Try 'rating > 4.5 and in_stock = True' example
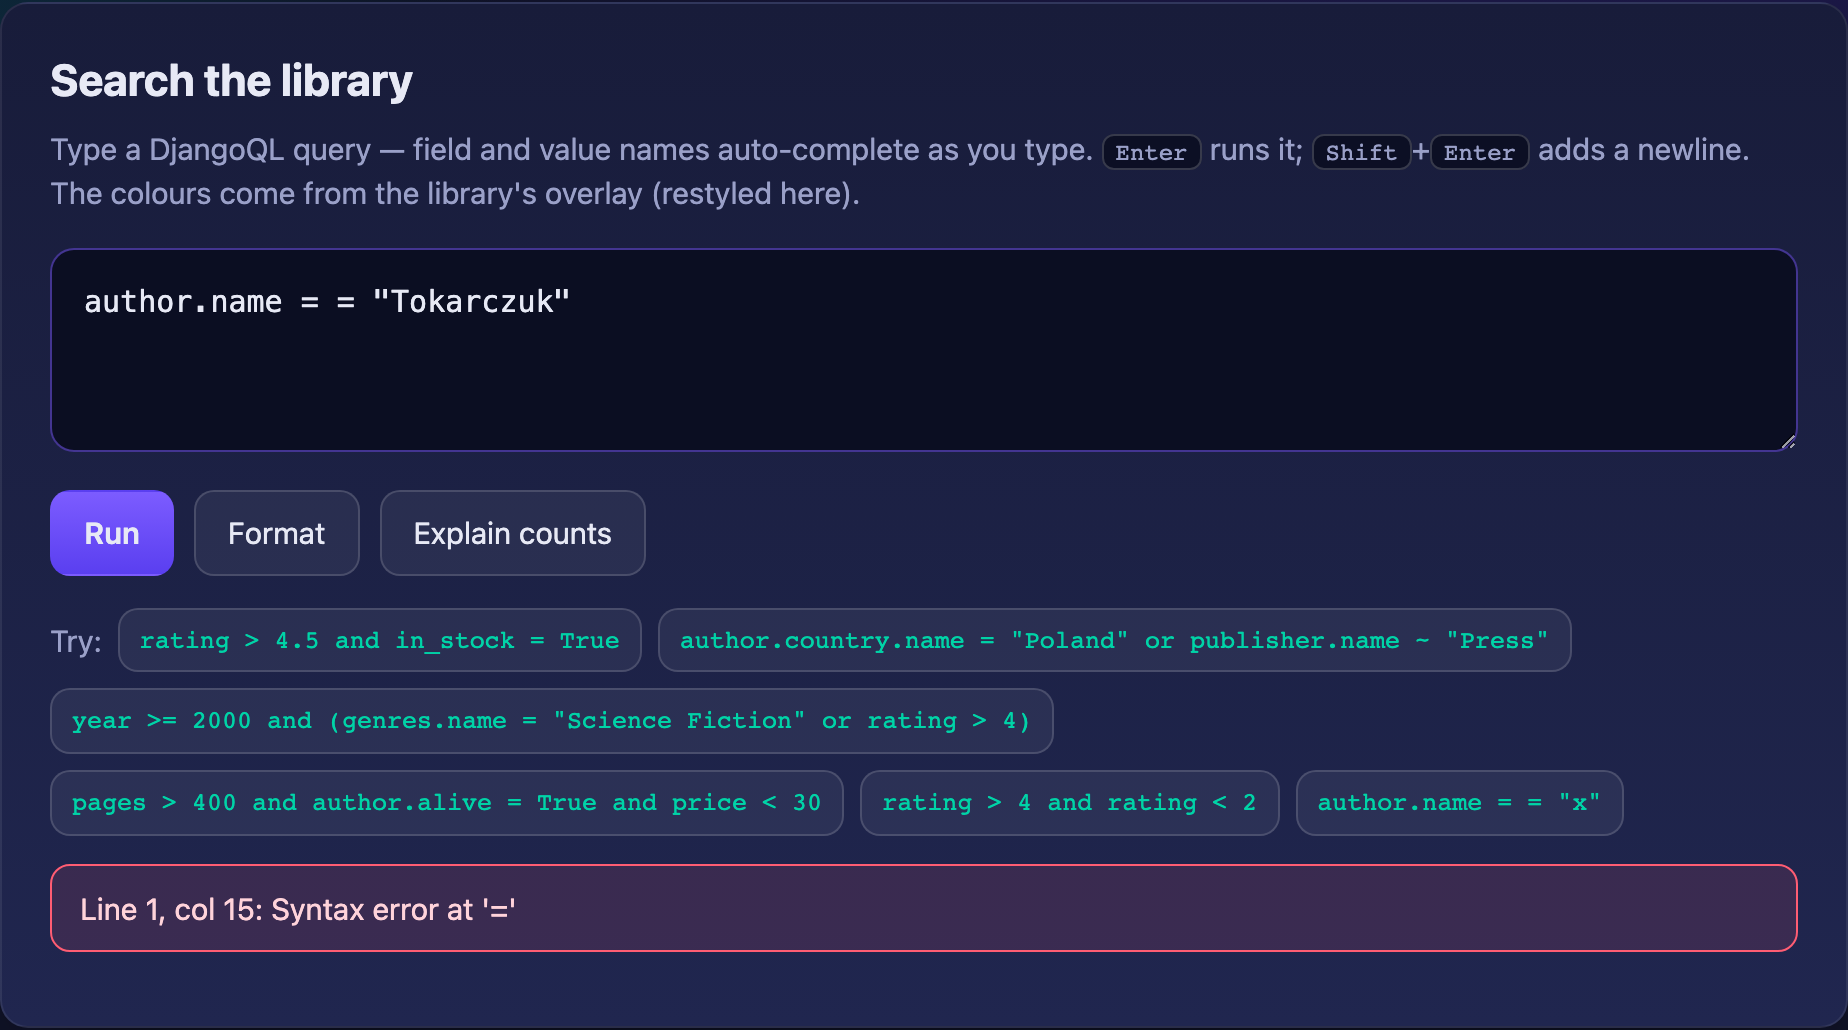1848x1030 pixels. coord(380,640)
